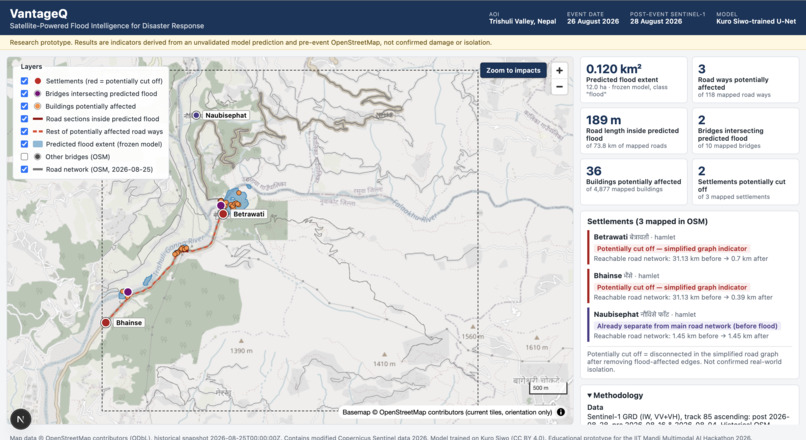Click the Zoom to impacts button
Screen dimensions: 806x440
[x=513, y=70]
